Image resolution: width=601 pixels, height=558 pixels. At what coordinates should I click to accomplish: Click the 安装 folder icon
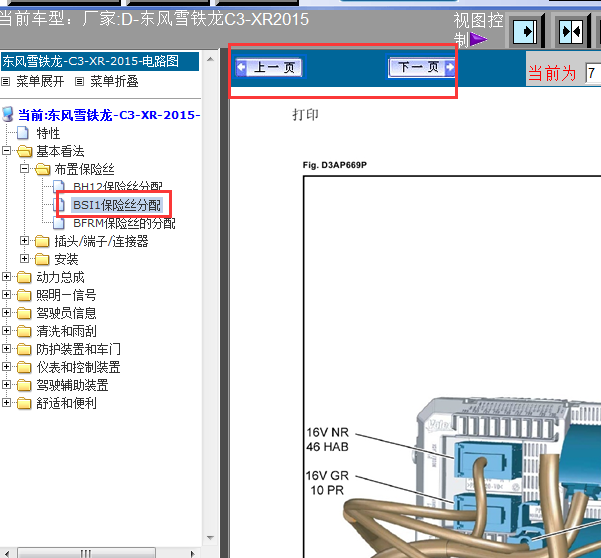pyautogui.click(x=42, y=259)
